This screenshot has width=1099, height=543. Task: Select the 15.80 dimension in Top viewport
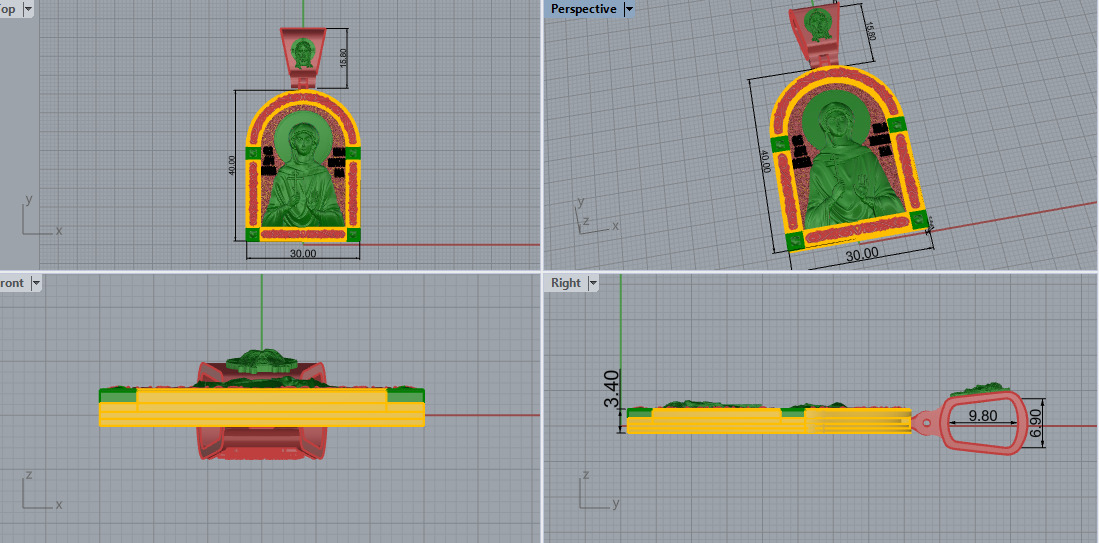click(343, 59)
